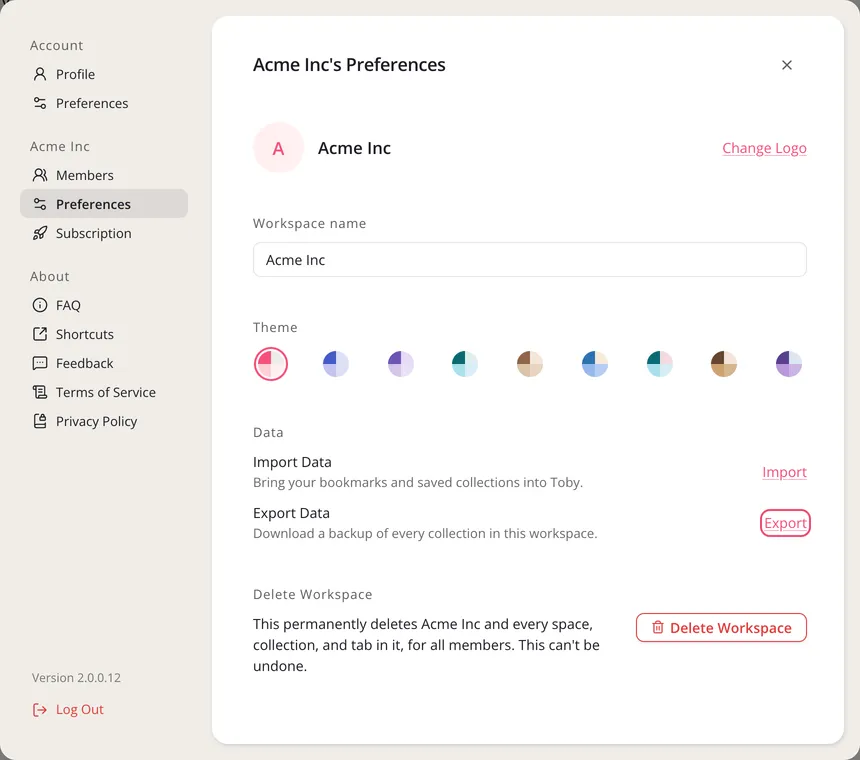Open Profile settings

tap(75, 74)
